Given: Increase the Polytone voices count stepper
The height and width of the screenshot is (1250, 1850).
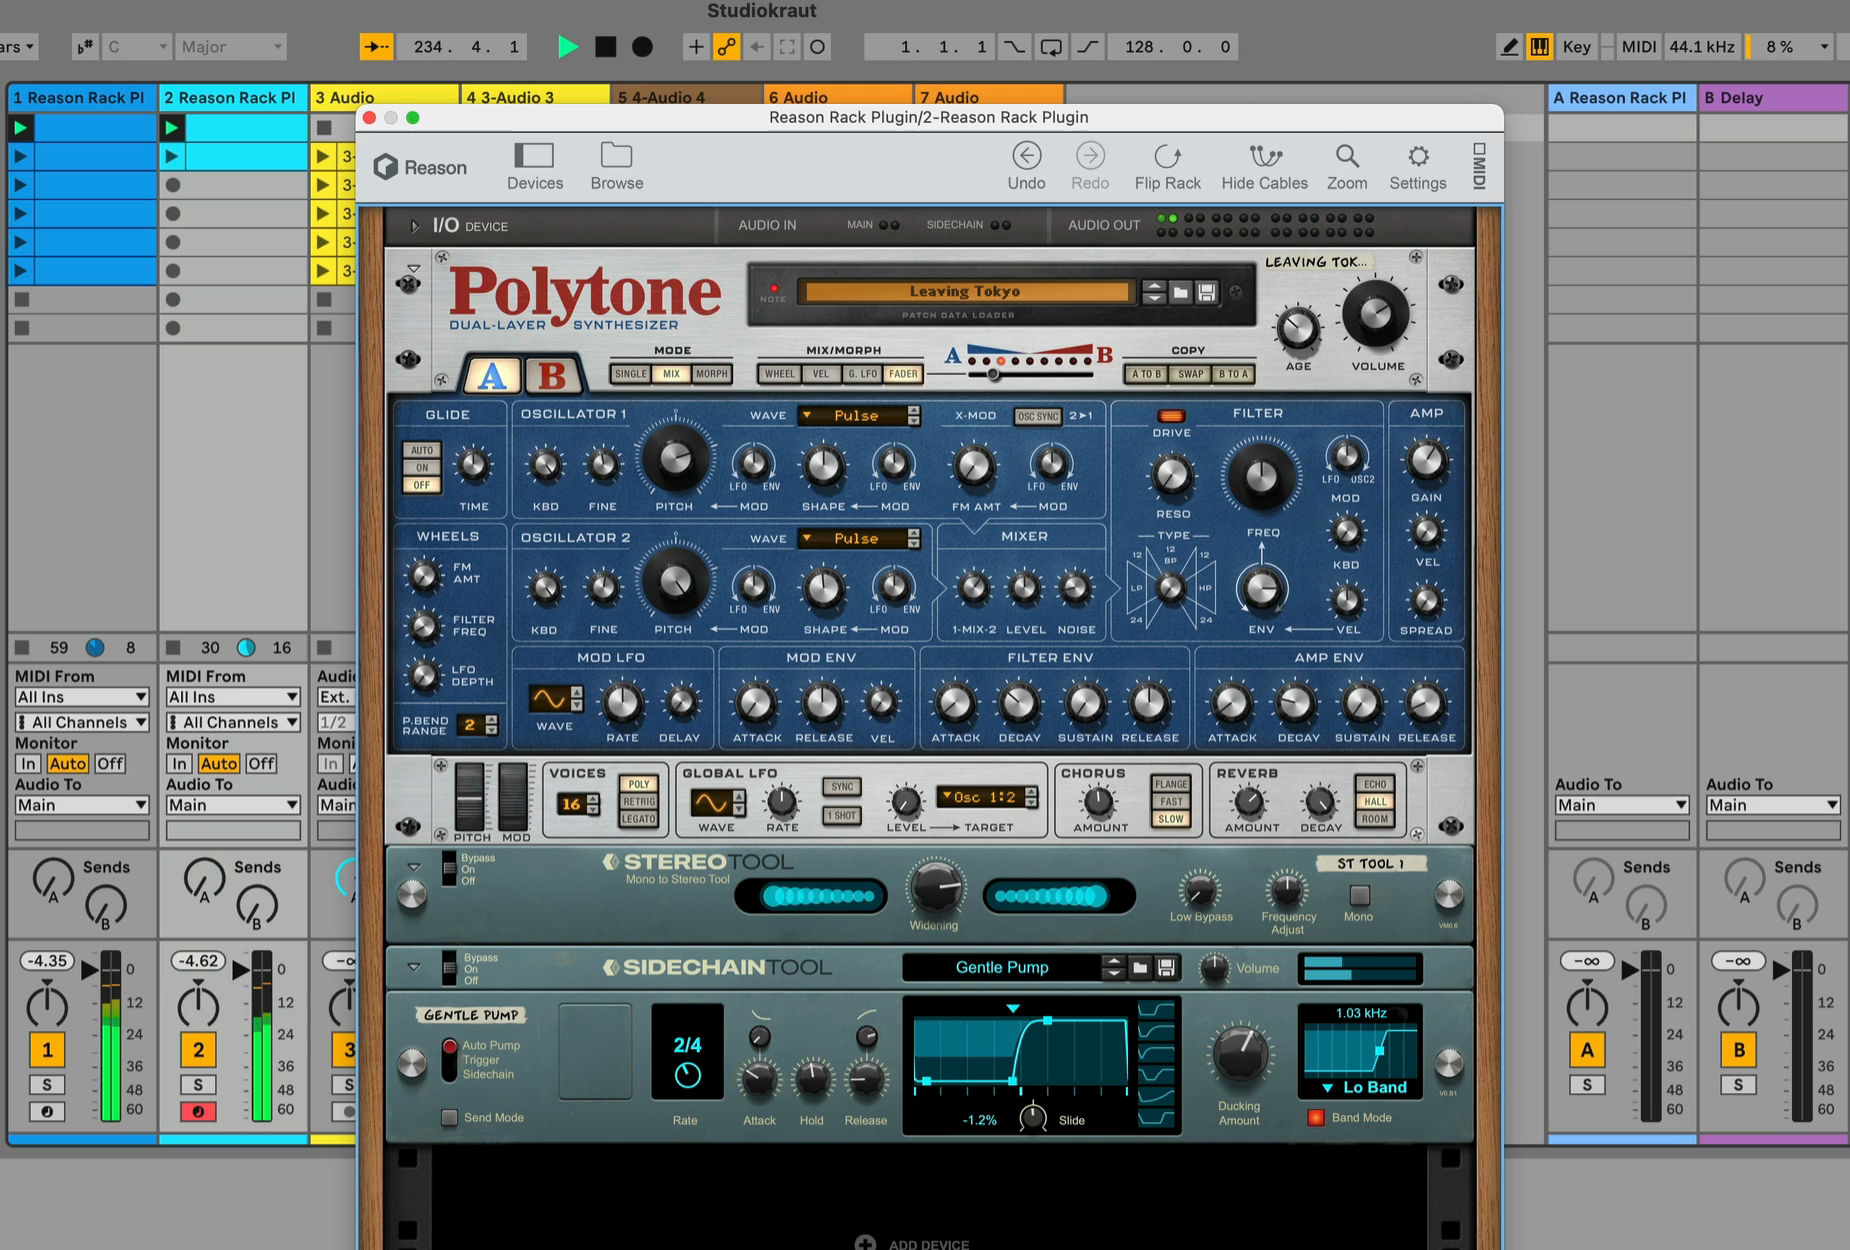Looking at the screenshot, I should click(593, 798).
